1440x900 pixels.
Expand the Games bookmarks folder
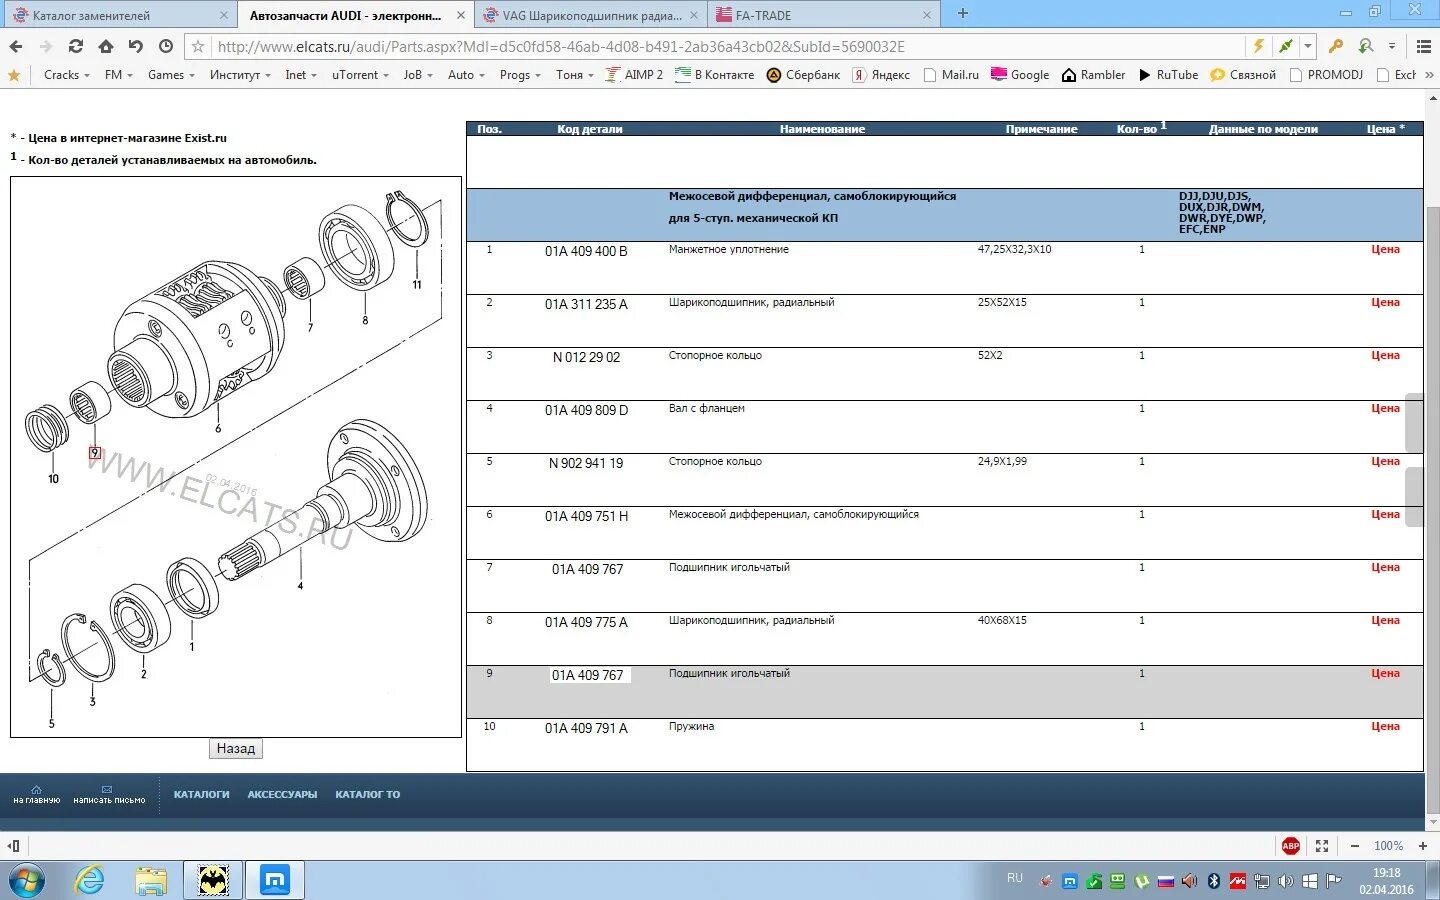coord(171,75)
